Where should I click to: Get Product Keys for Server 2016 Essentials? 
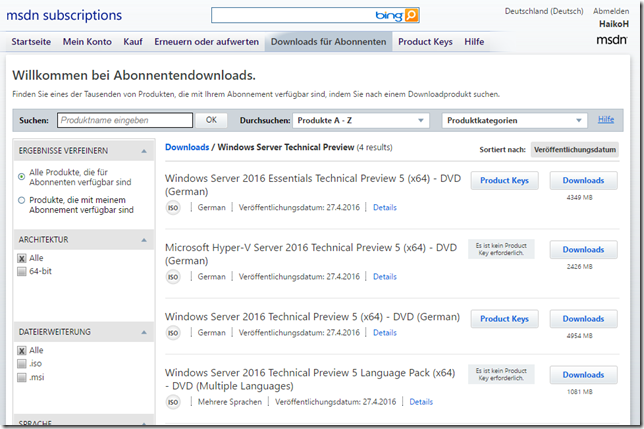(x=504, y=181)
